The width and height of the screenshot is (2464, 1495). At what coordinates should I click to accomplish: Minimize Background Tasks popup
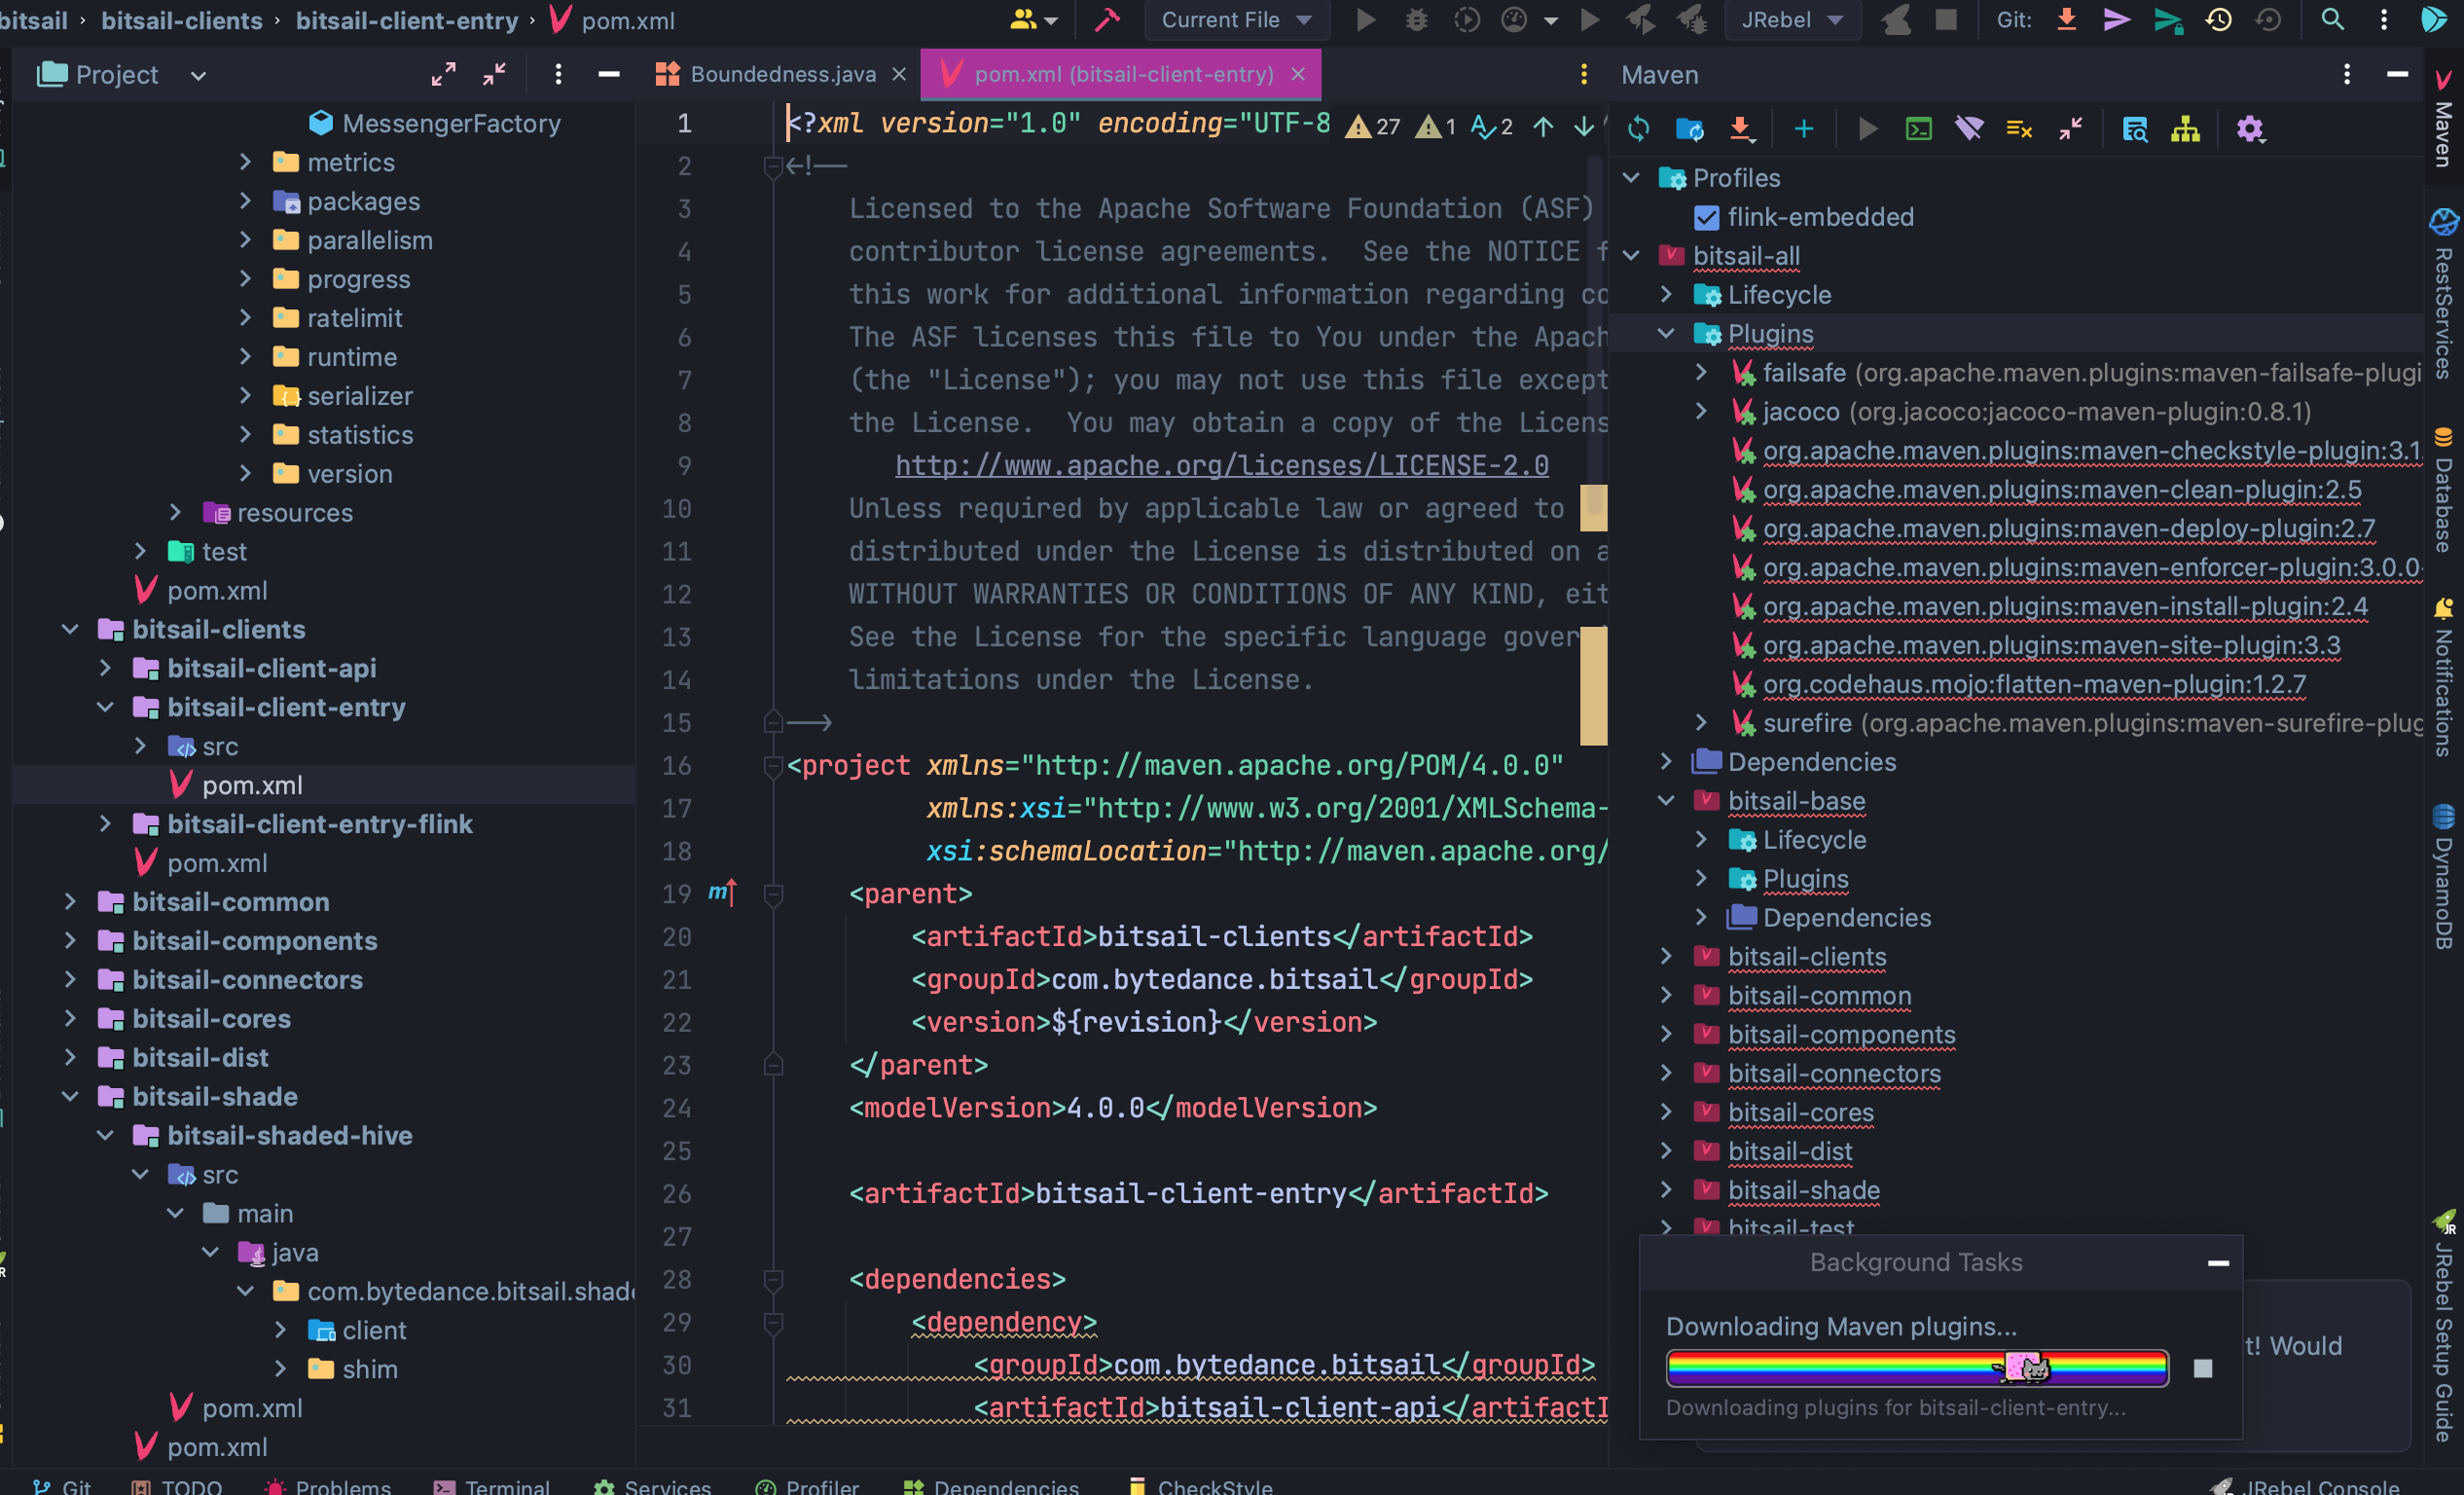coord(2218,1263)
